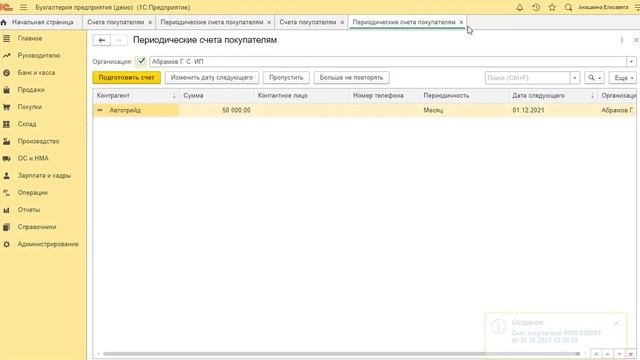640x360 pixels.
Task: Click the created invoice notification link
Action: 556,337
